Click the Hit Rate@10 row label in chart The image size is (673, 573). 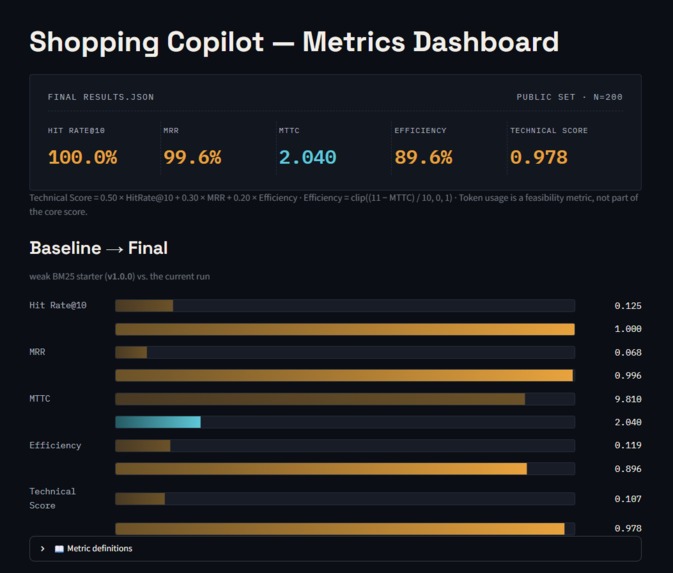tap(58, 305)
